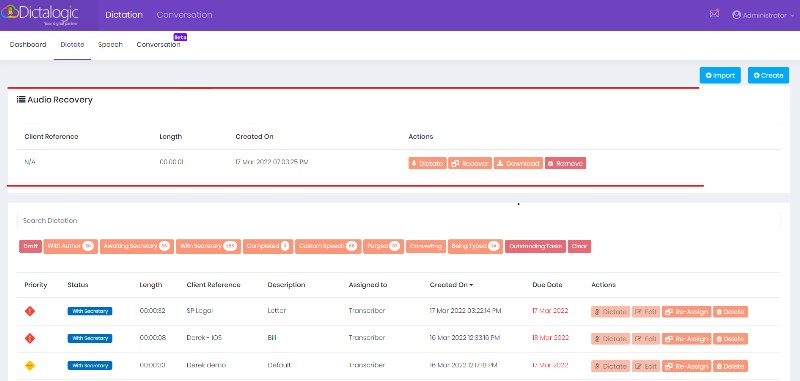
Task: Click the N/A client reference cell
Action: coord(30,162)
